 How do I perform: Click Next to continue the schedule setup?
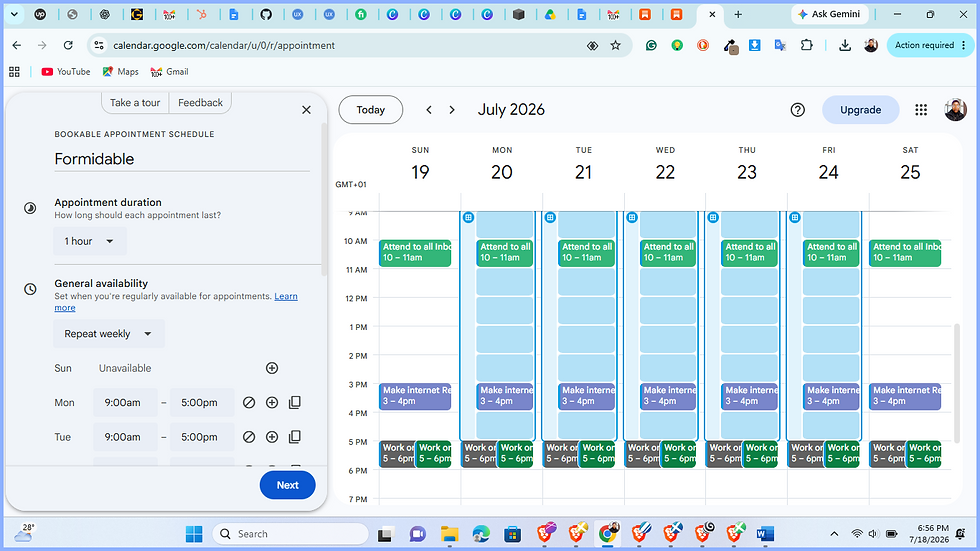288,485
